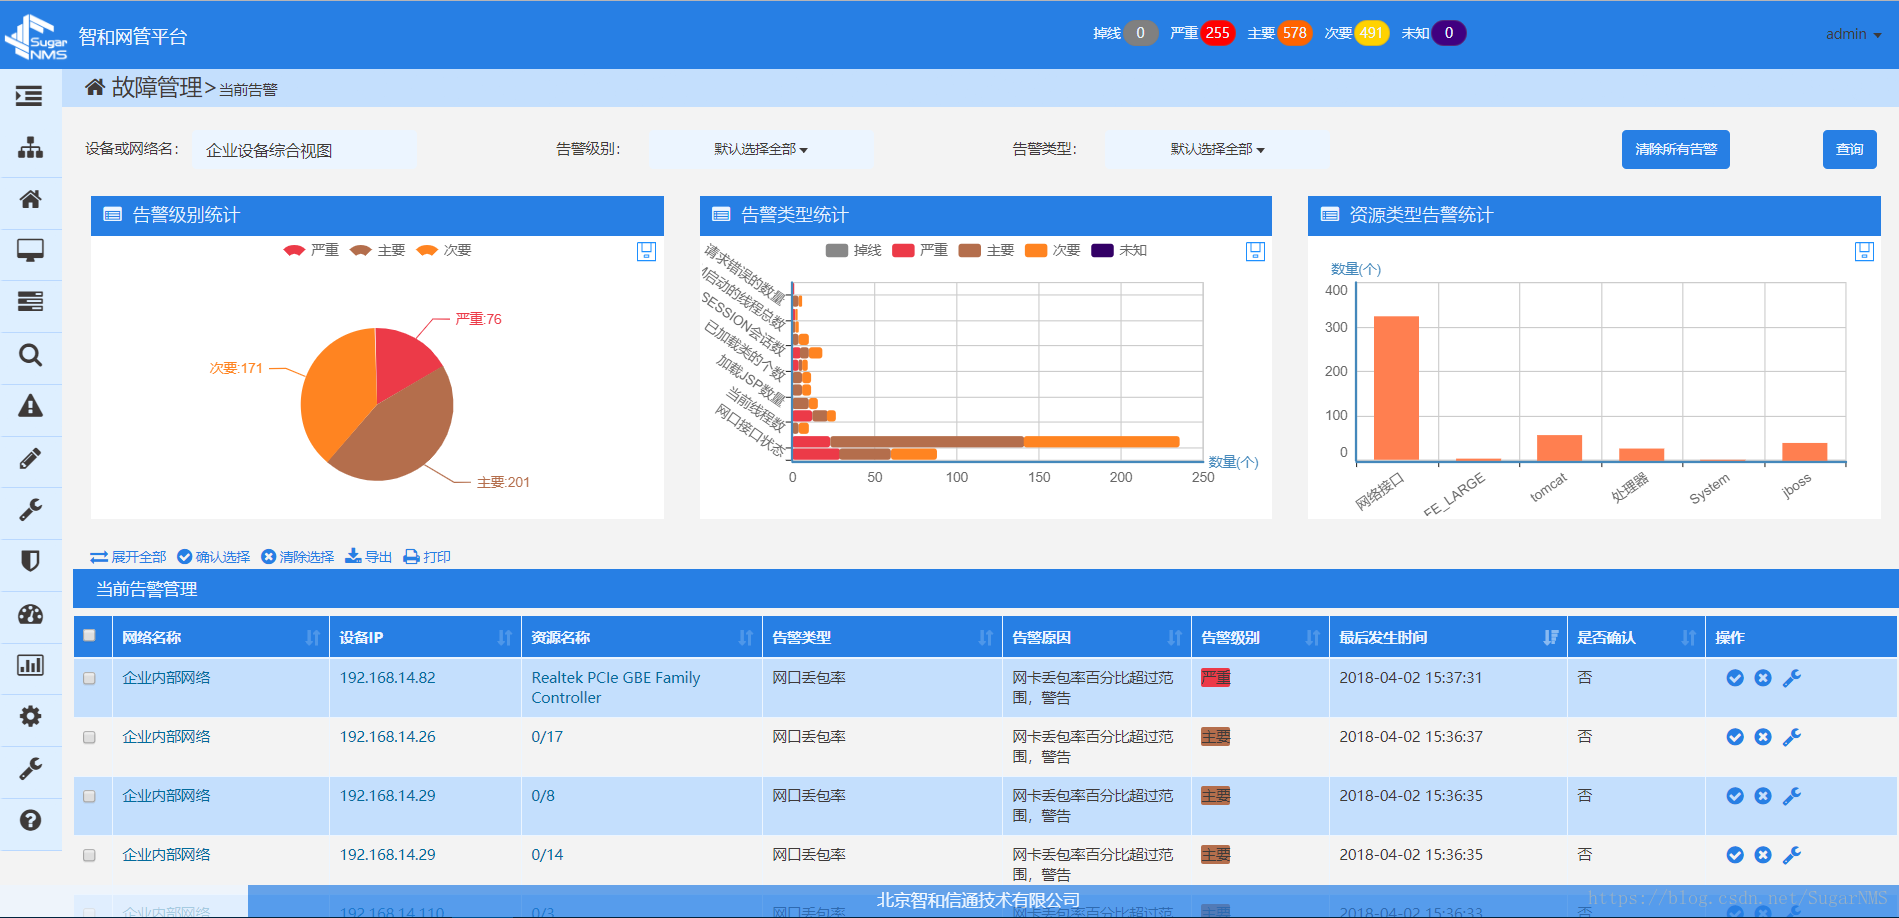Open the 告警类型 dropdown filter

click(x=1217, y=149)
